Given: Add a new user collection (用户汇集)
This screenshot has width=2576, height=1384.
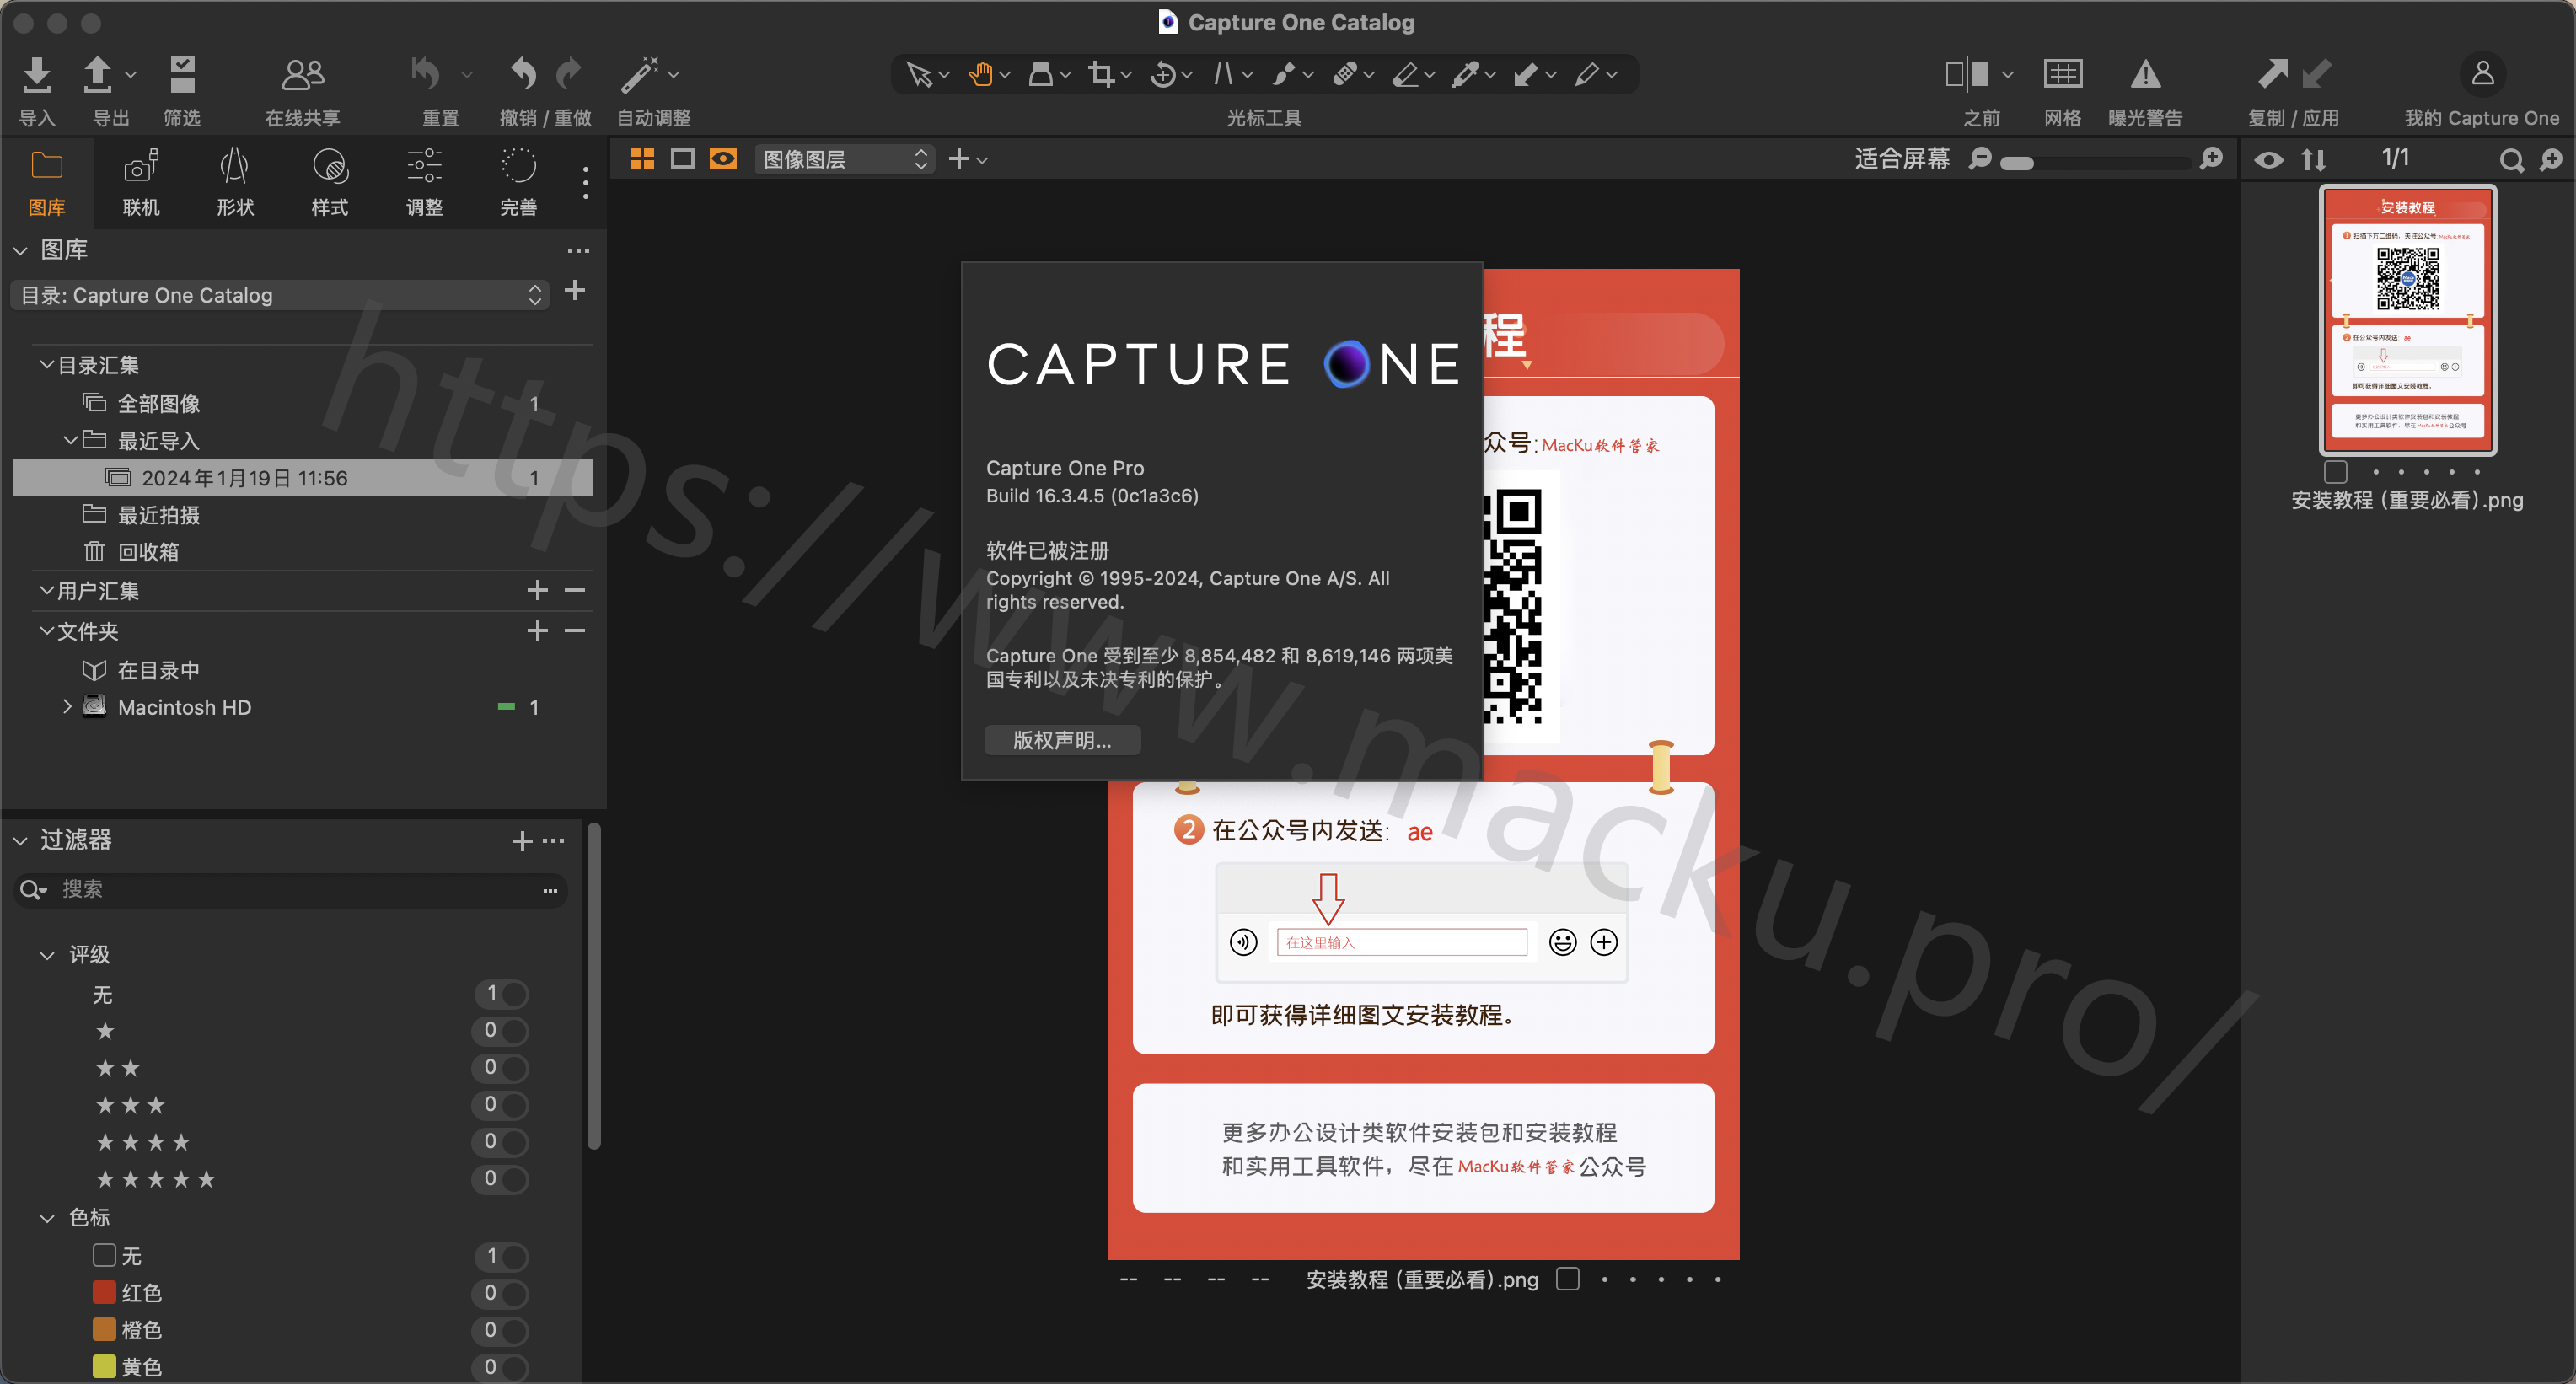Looking at the screenshot, I should pos(538,590).
